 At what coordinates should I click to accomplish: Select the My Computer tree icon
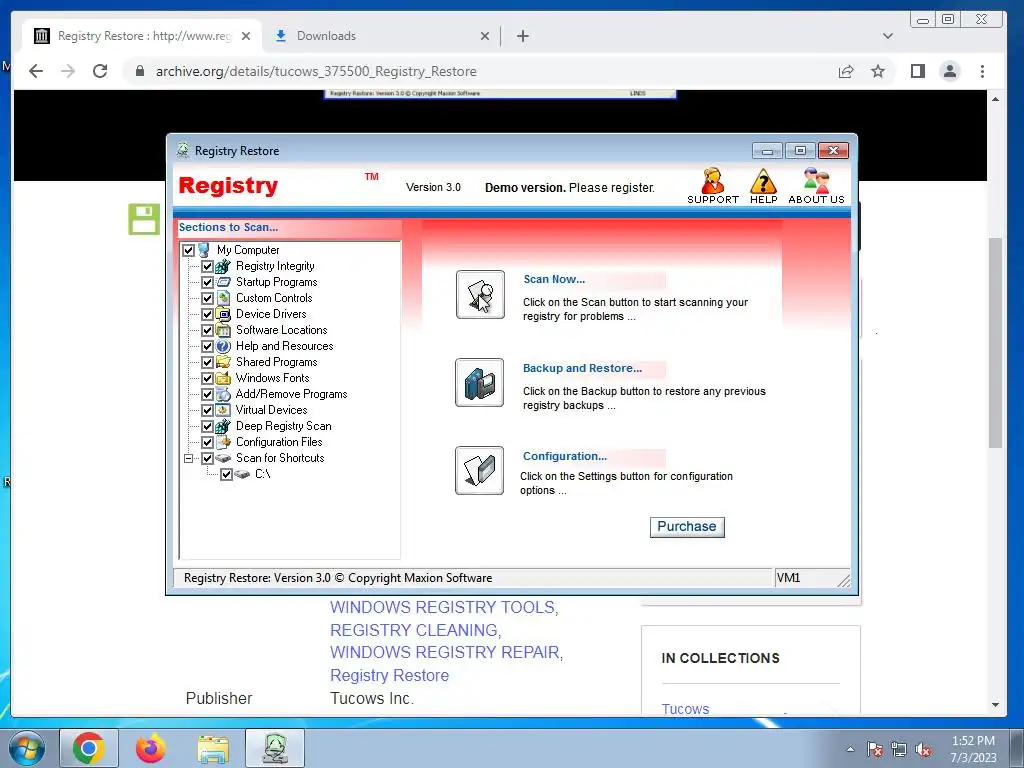pyautogui.click(x=204, y=250)
